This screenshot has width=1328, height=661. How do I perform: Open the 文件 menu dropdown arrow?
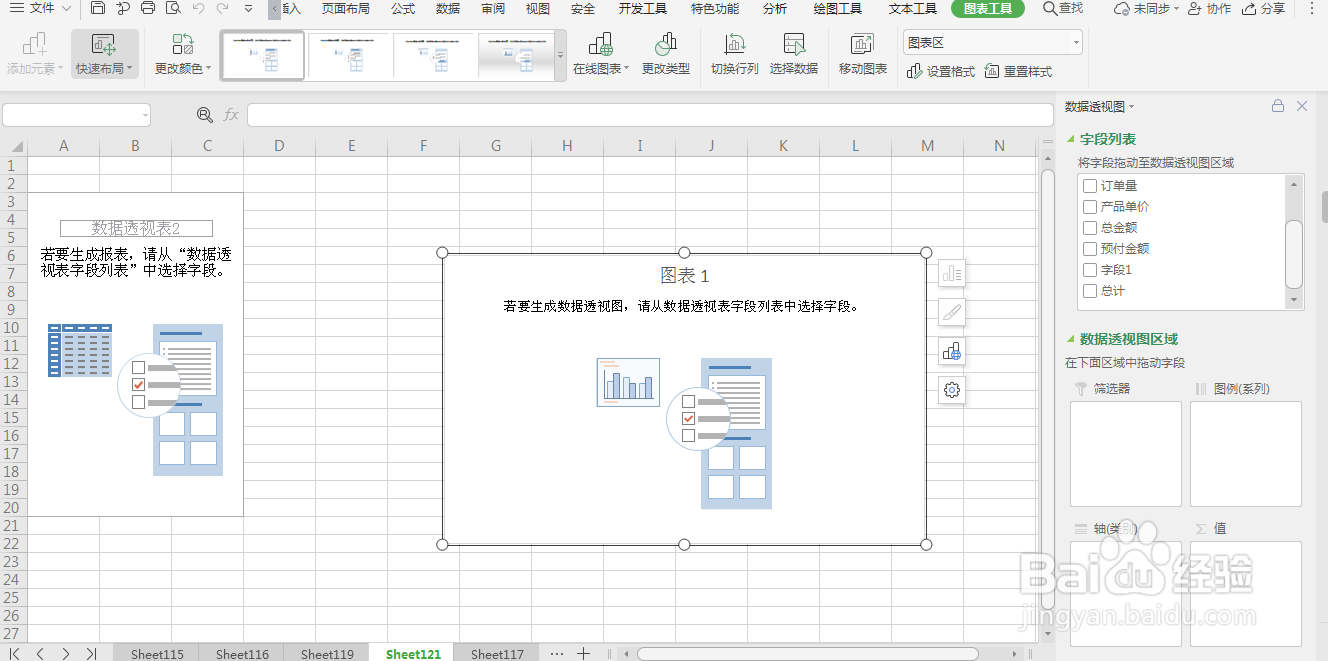tap(67, 9)
